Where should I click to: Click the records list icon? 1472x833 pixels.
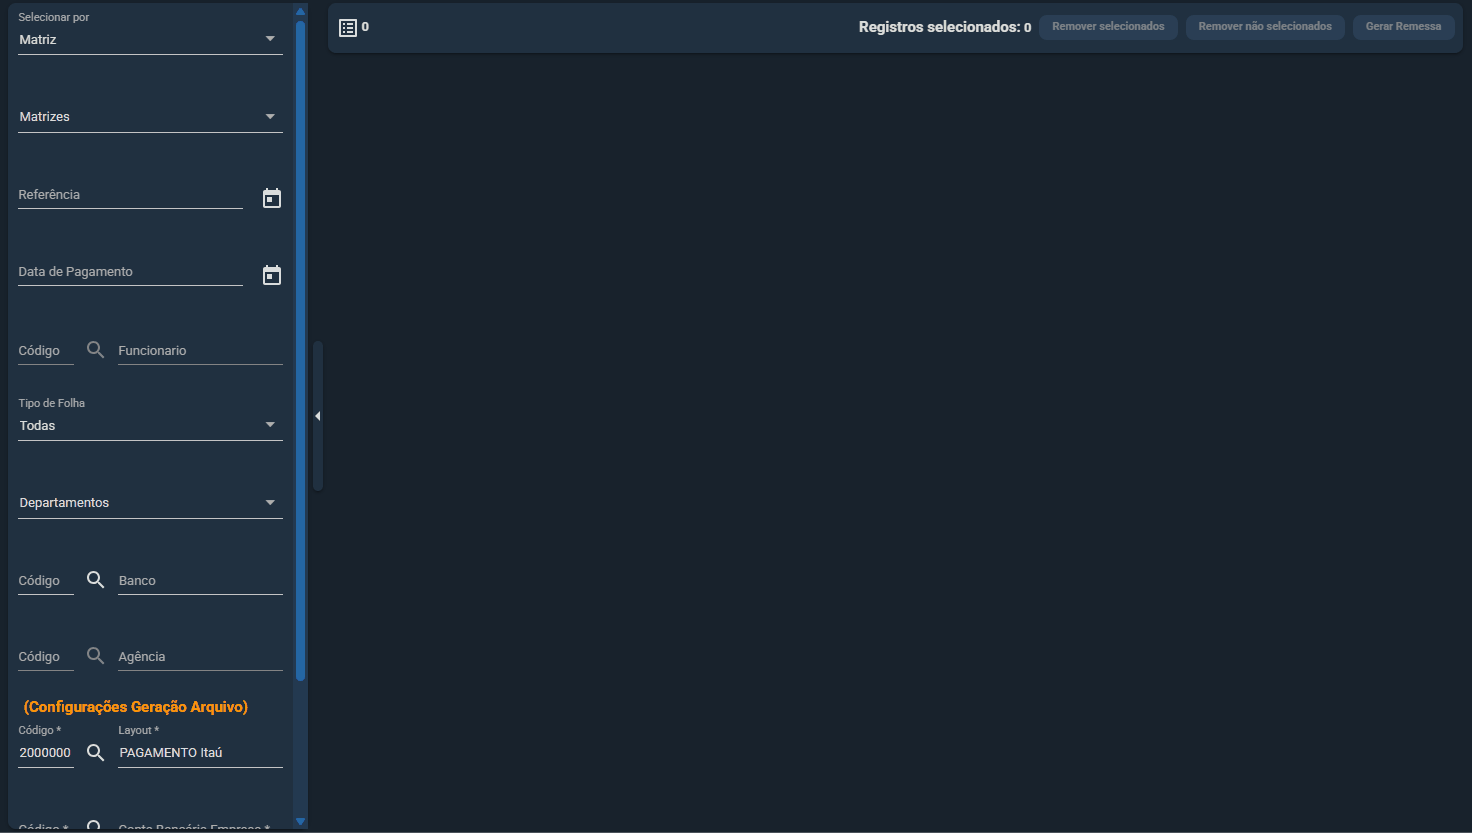coord(348,28)
